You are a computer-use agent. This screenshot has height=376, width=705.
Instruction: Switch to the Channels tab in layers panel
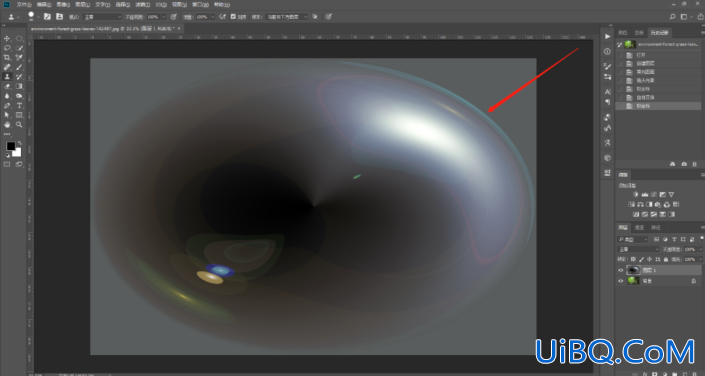[x=639, y=228]
